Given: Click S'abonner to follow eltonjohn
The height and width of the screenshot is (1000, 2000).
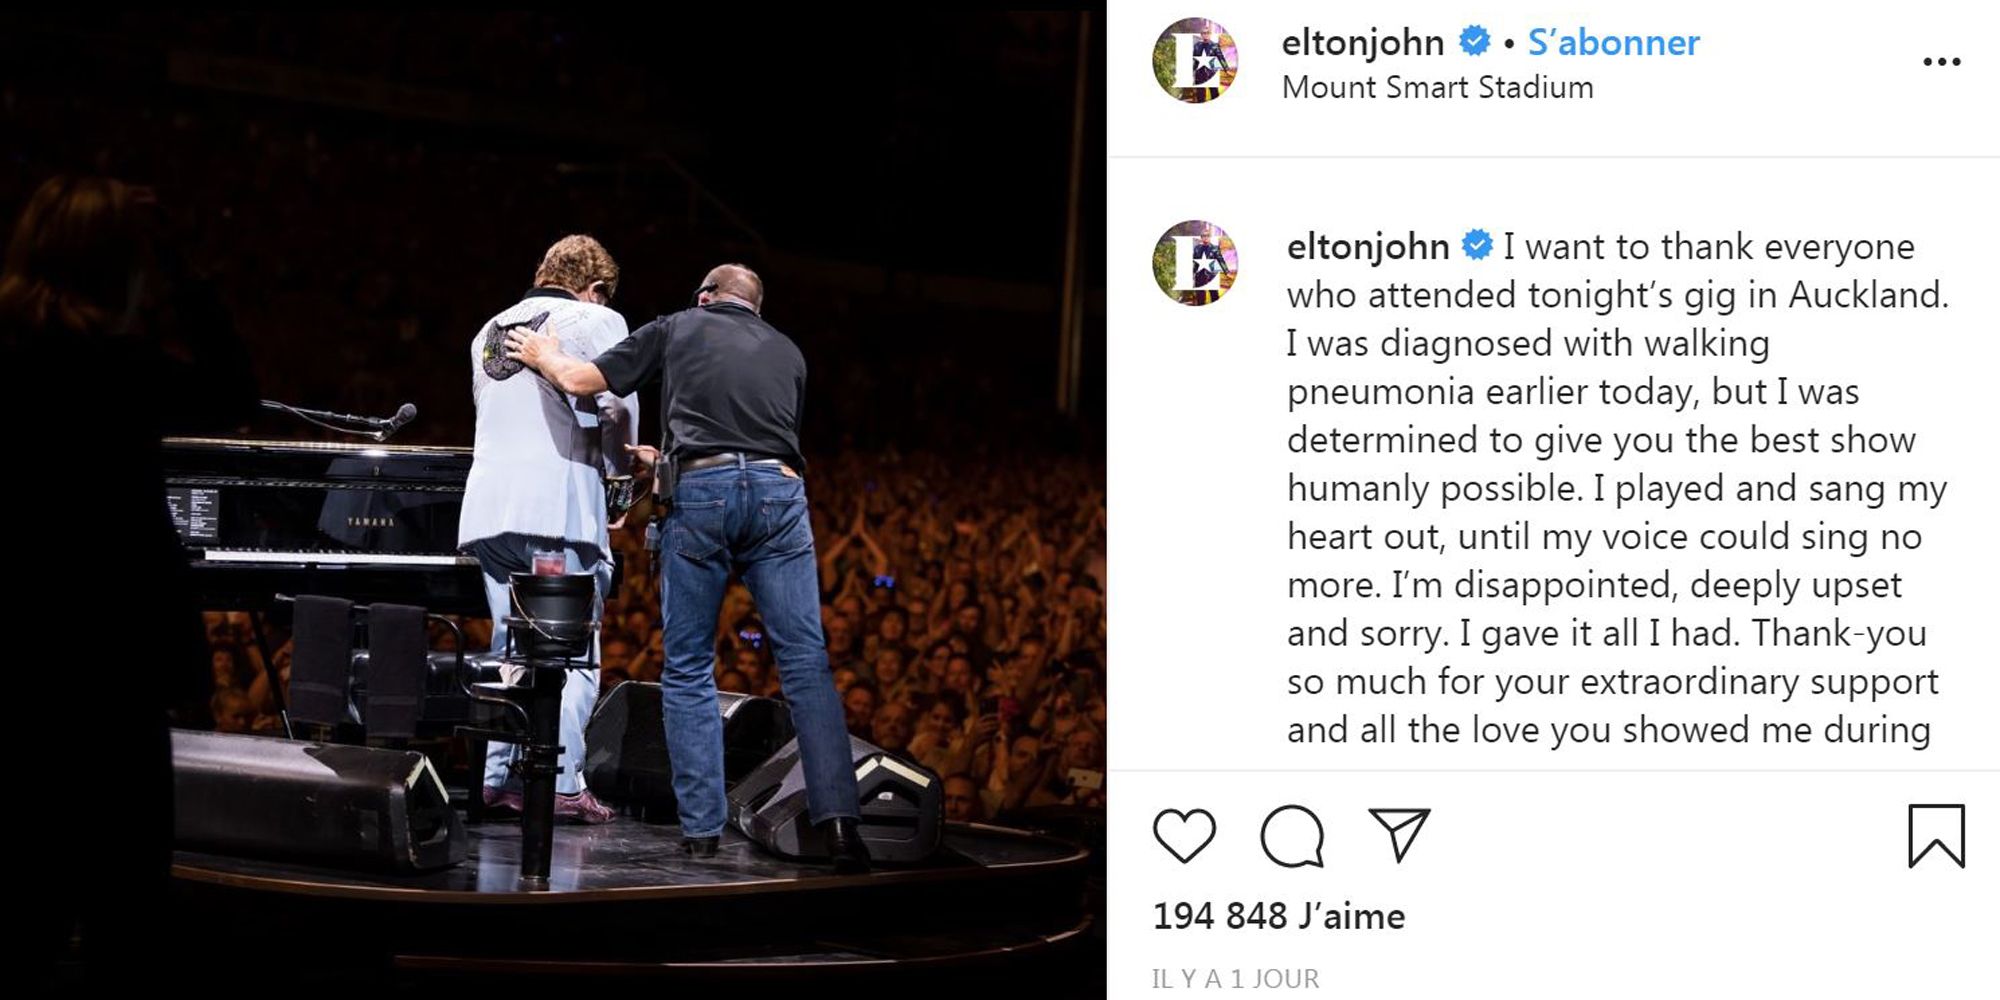Looking at the screenshot, I should (1613, 42).
